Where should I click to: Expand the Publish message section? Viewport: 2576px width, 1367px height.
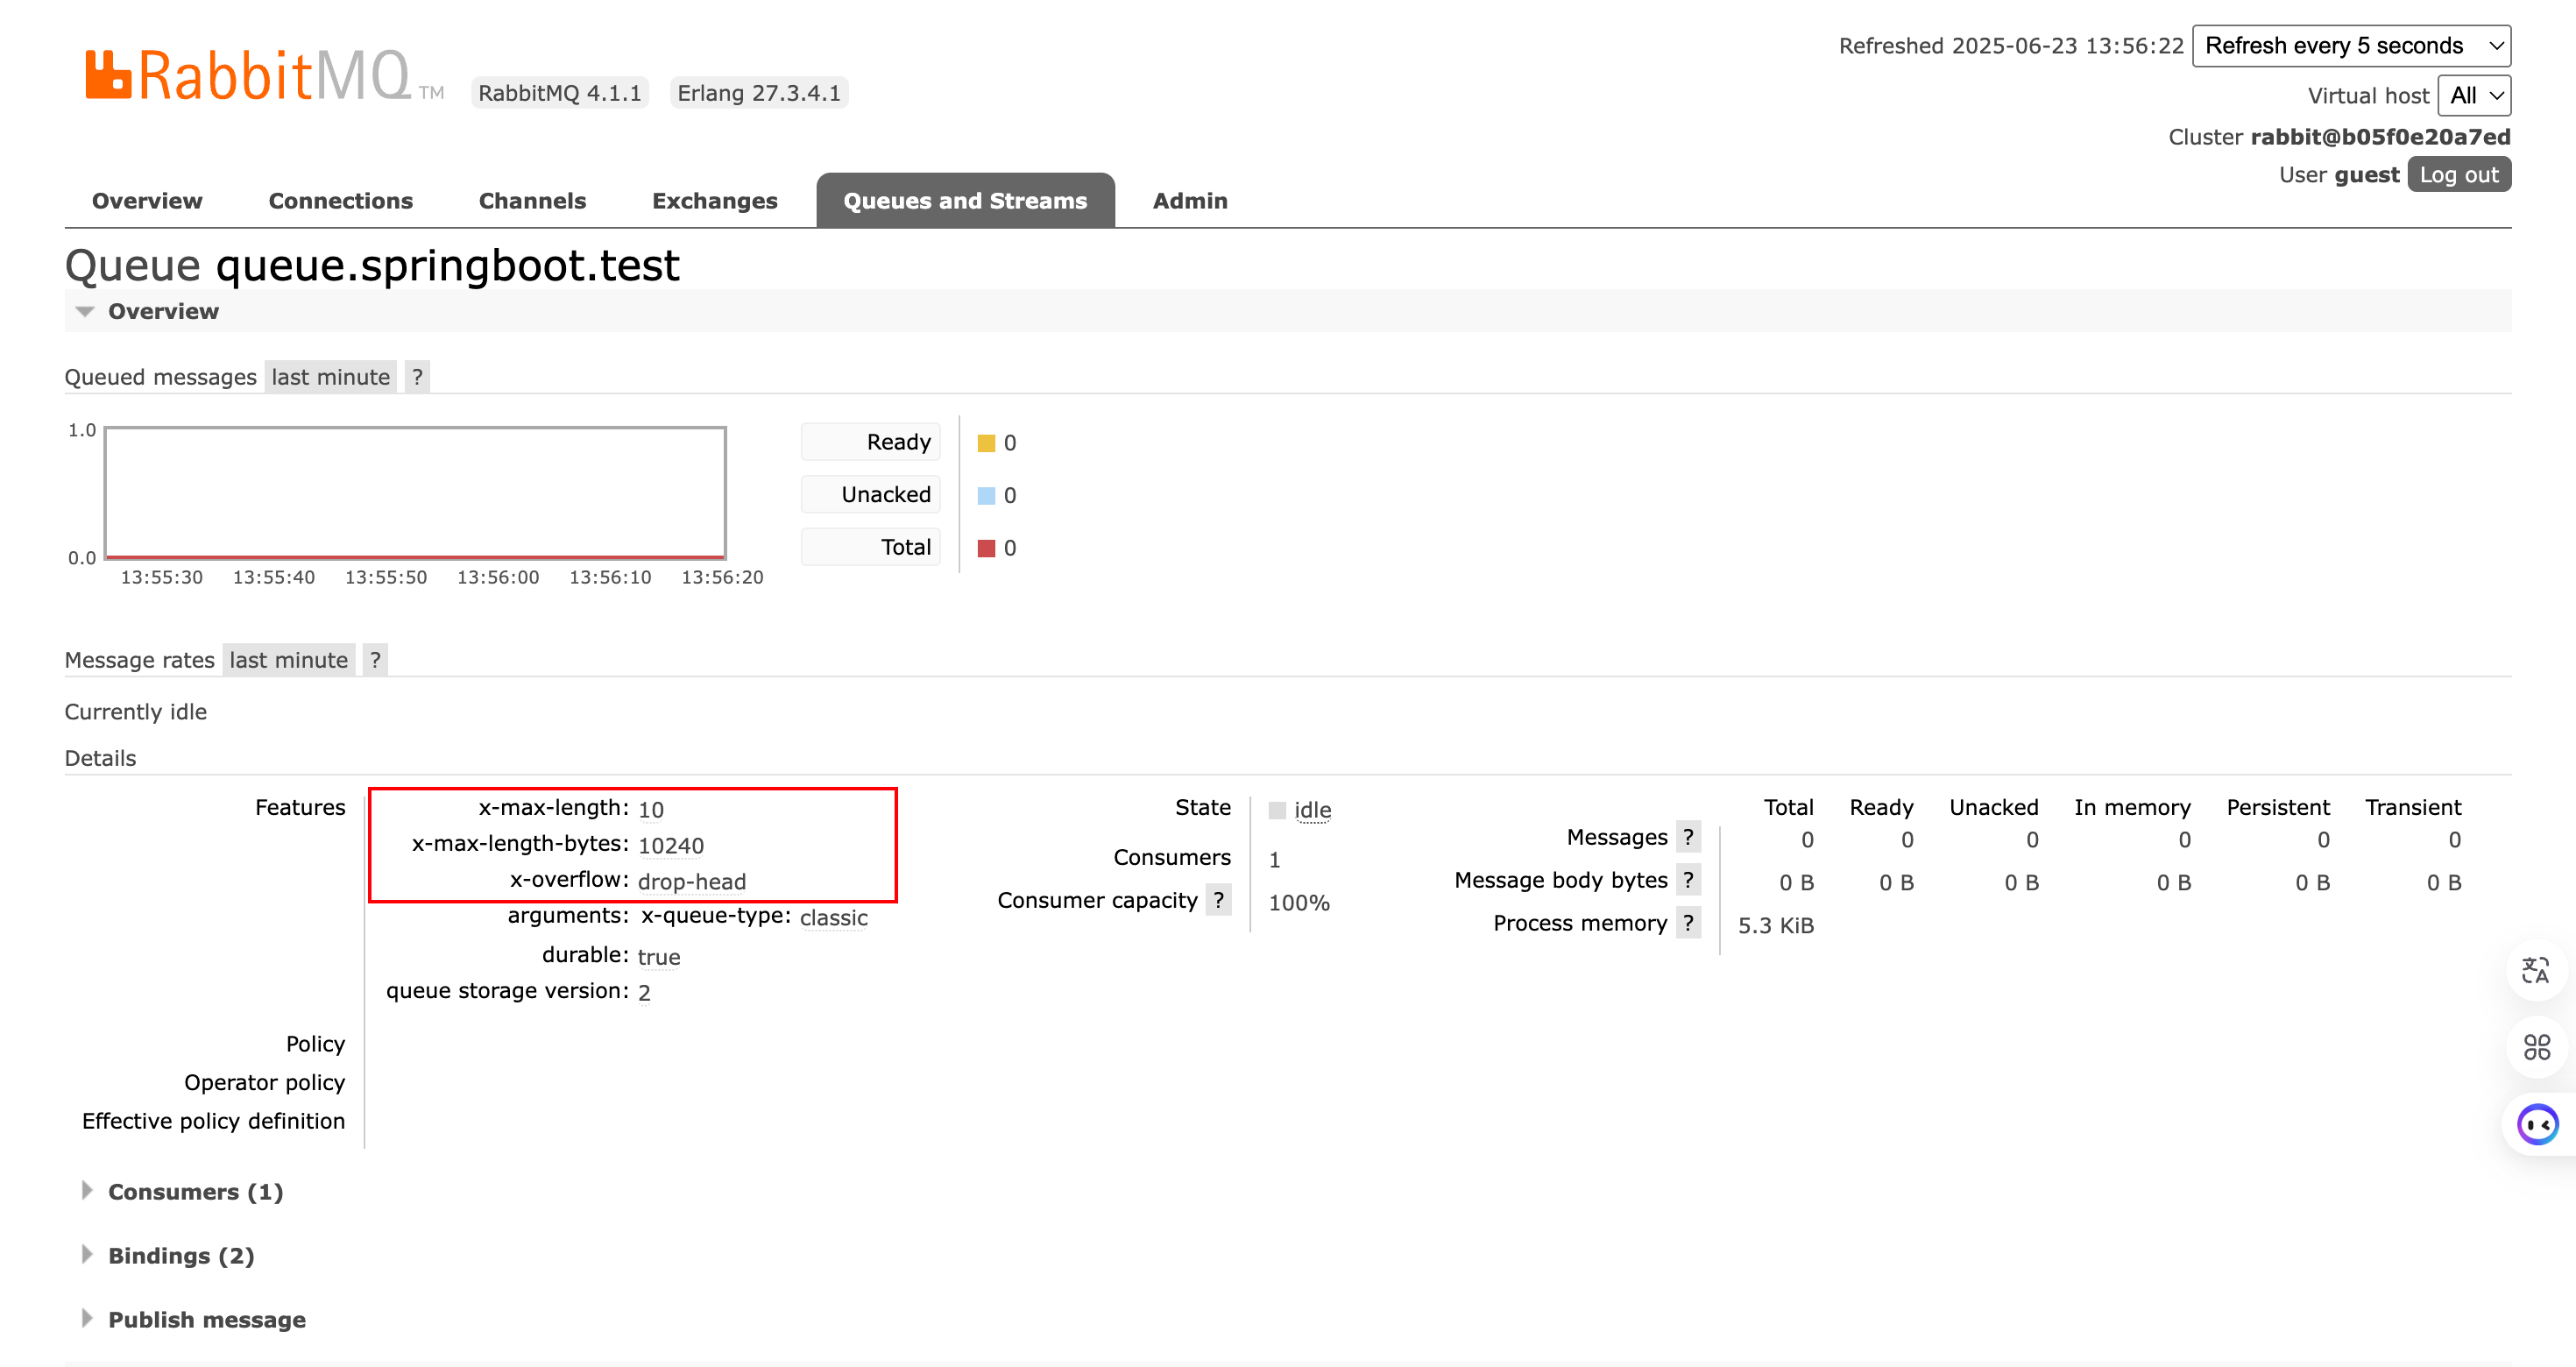pyautogui.click(x=206, y=1320)
